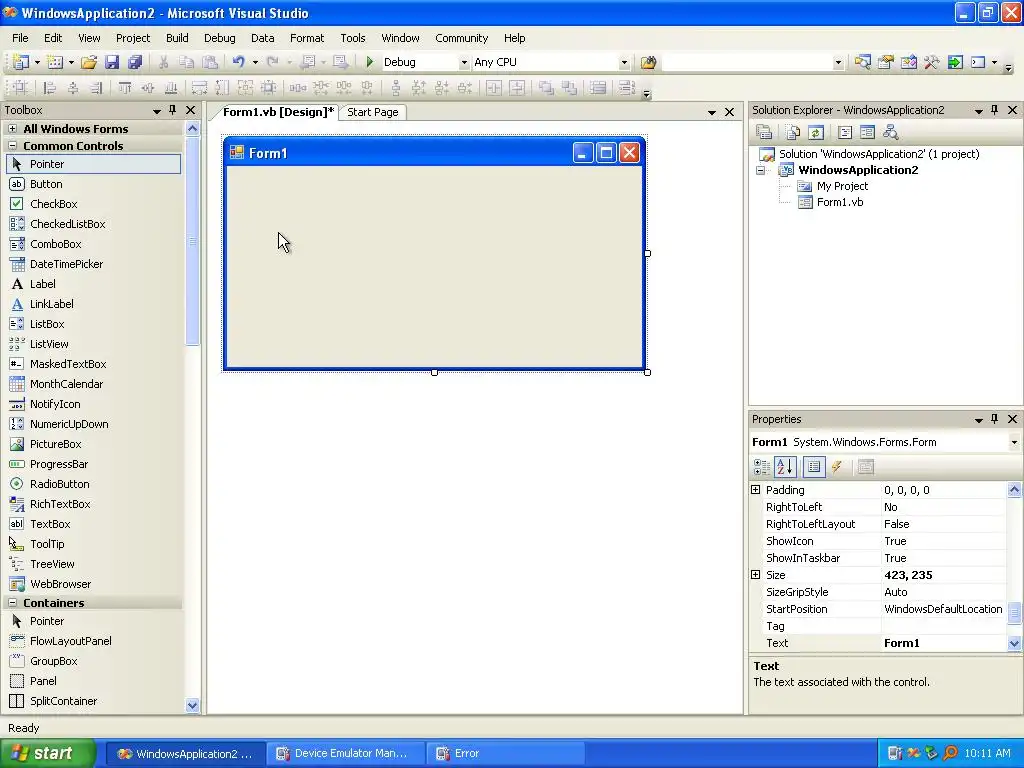Click the Save All icon
This screenshot has height=768, width=1024.
click(135, 62)
